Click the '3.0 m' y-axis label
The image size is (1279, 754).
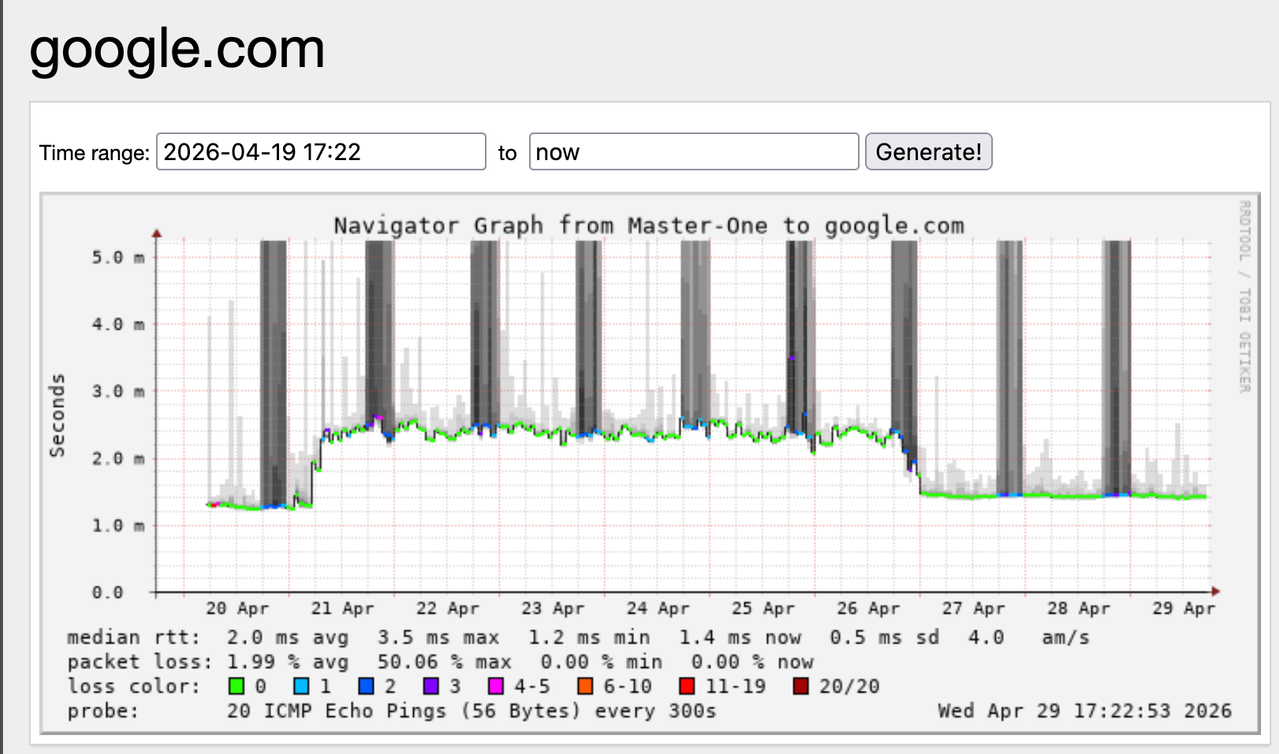click(117, 391)
